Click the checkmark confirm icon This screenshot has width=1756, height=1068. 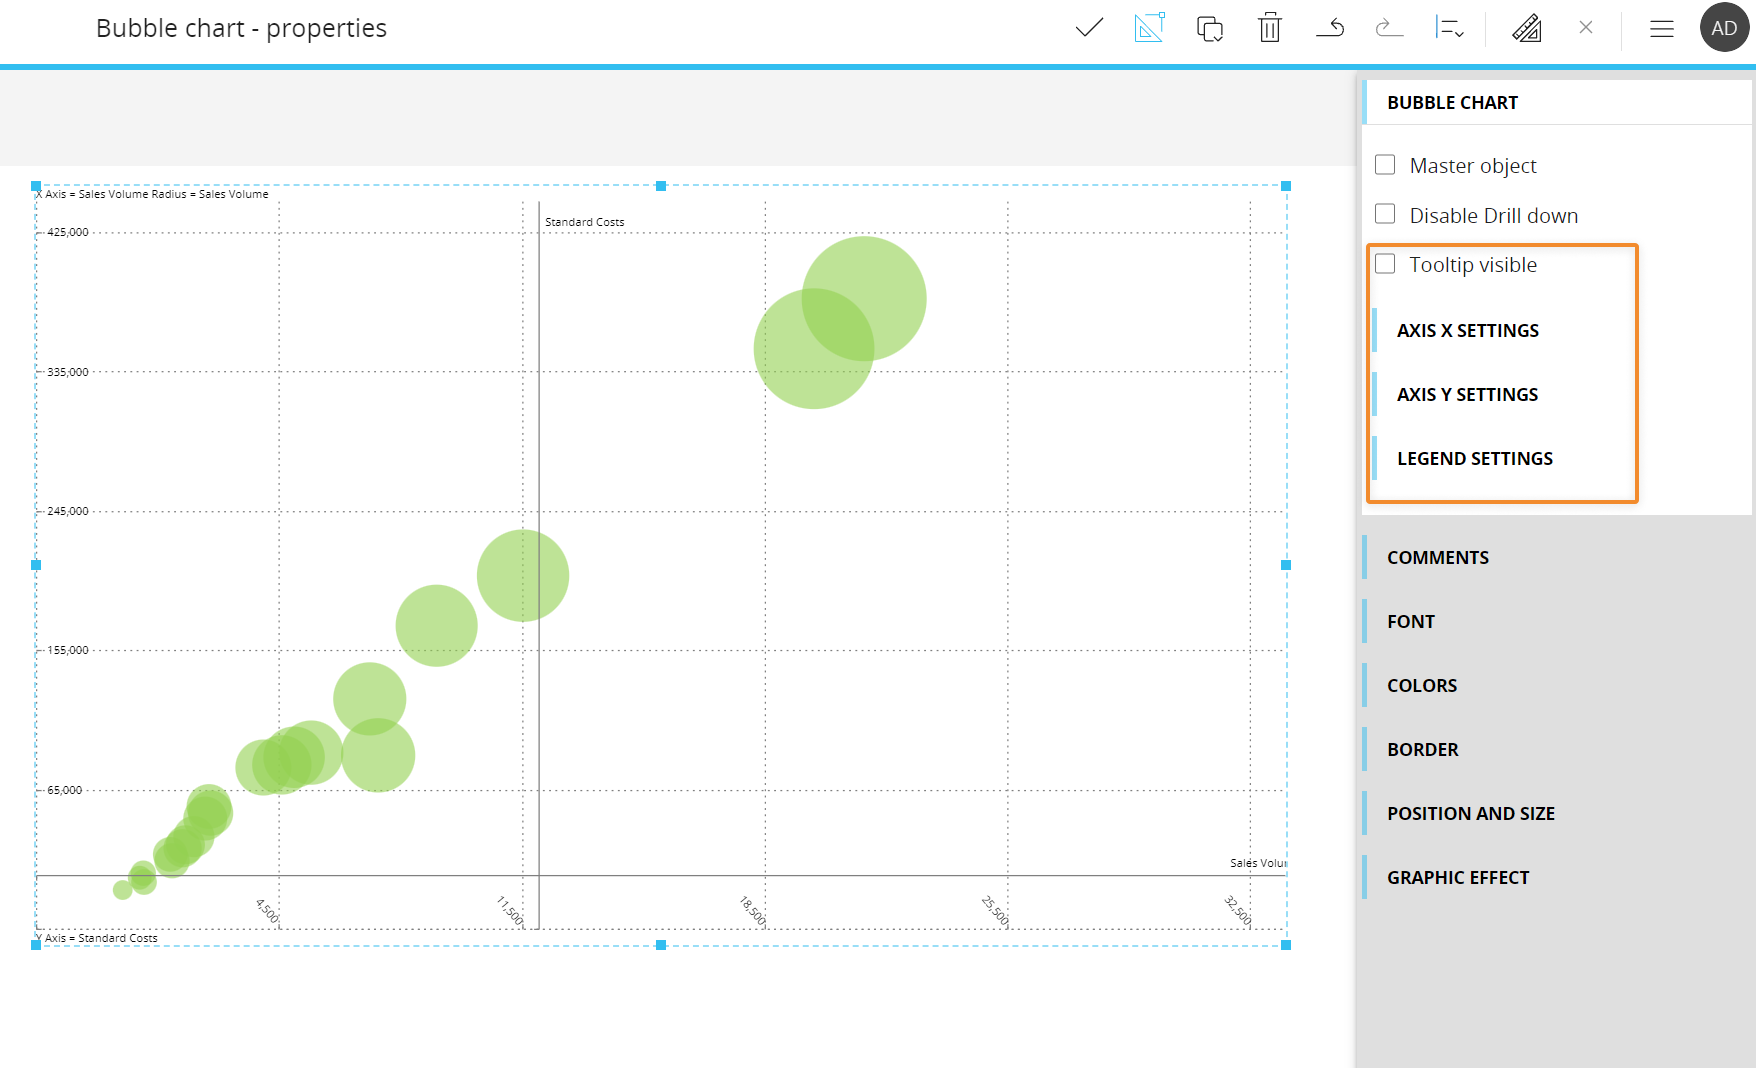coord(1089,28)
